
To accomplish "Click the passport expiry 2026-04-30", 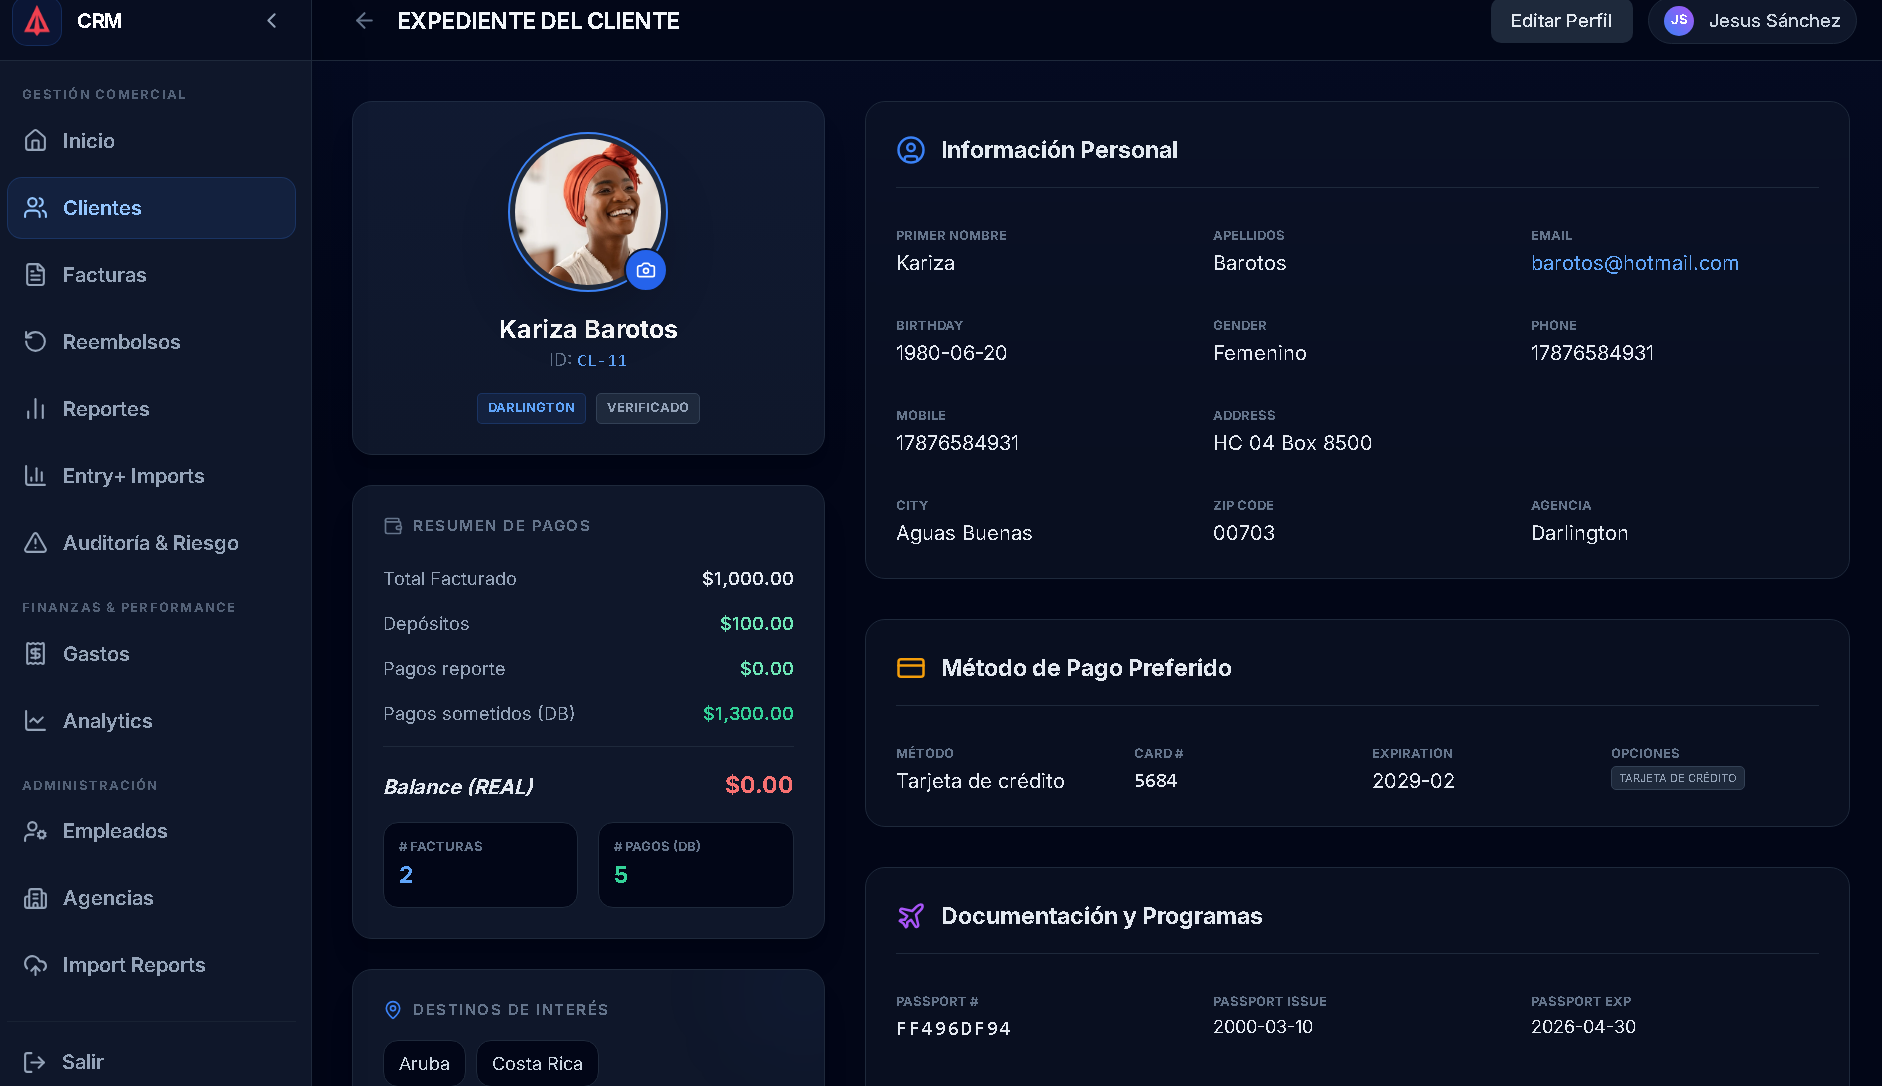I will (1584, 1027).
